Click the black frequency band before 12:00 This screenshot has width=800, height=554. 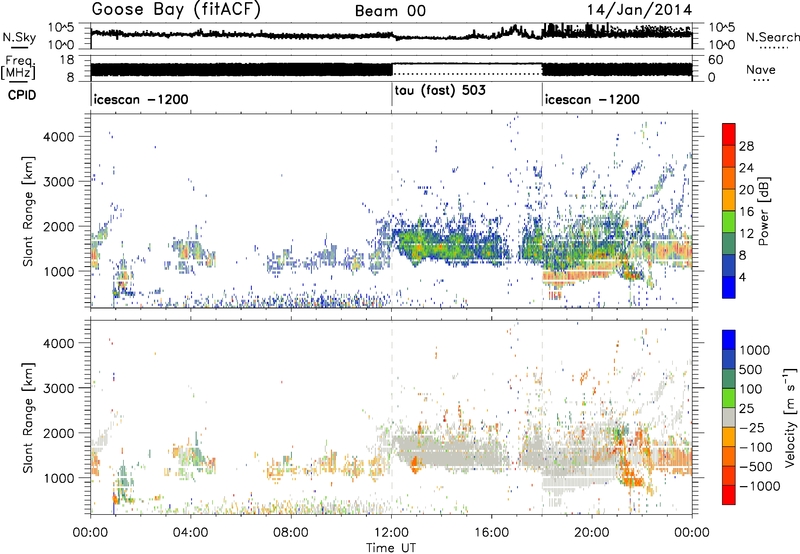[x=242, y=70]
